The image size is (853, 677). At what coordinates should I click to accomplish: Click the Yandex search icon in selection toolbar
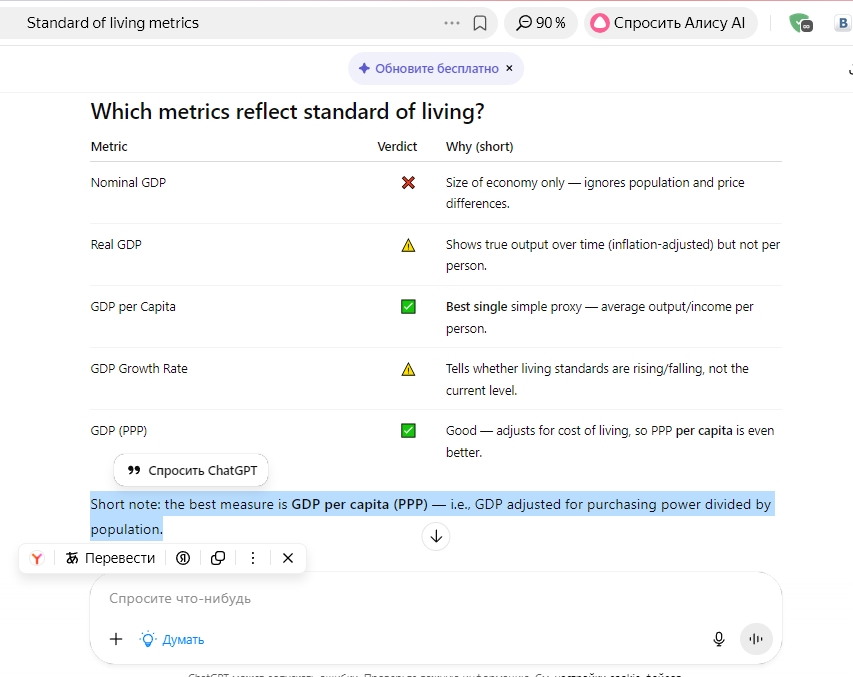tap(183, 558)
